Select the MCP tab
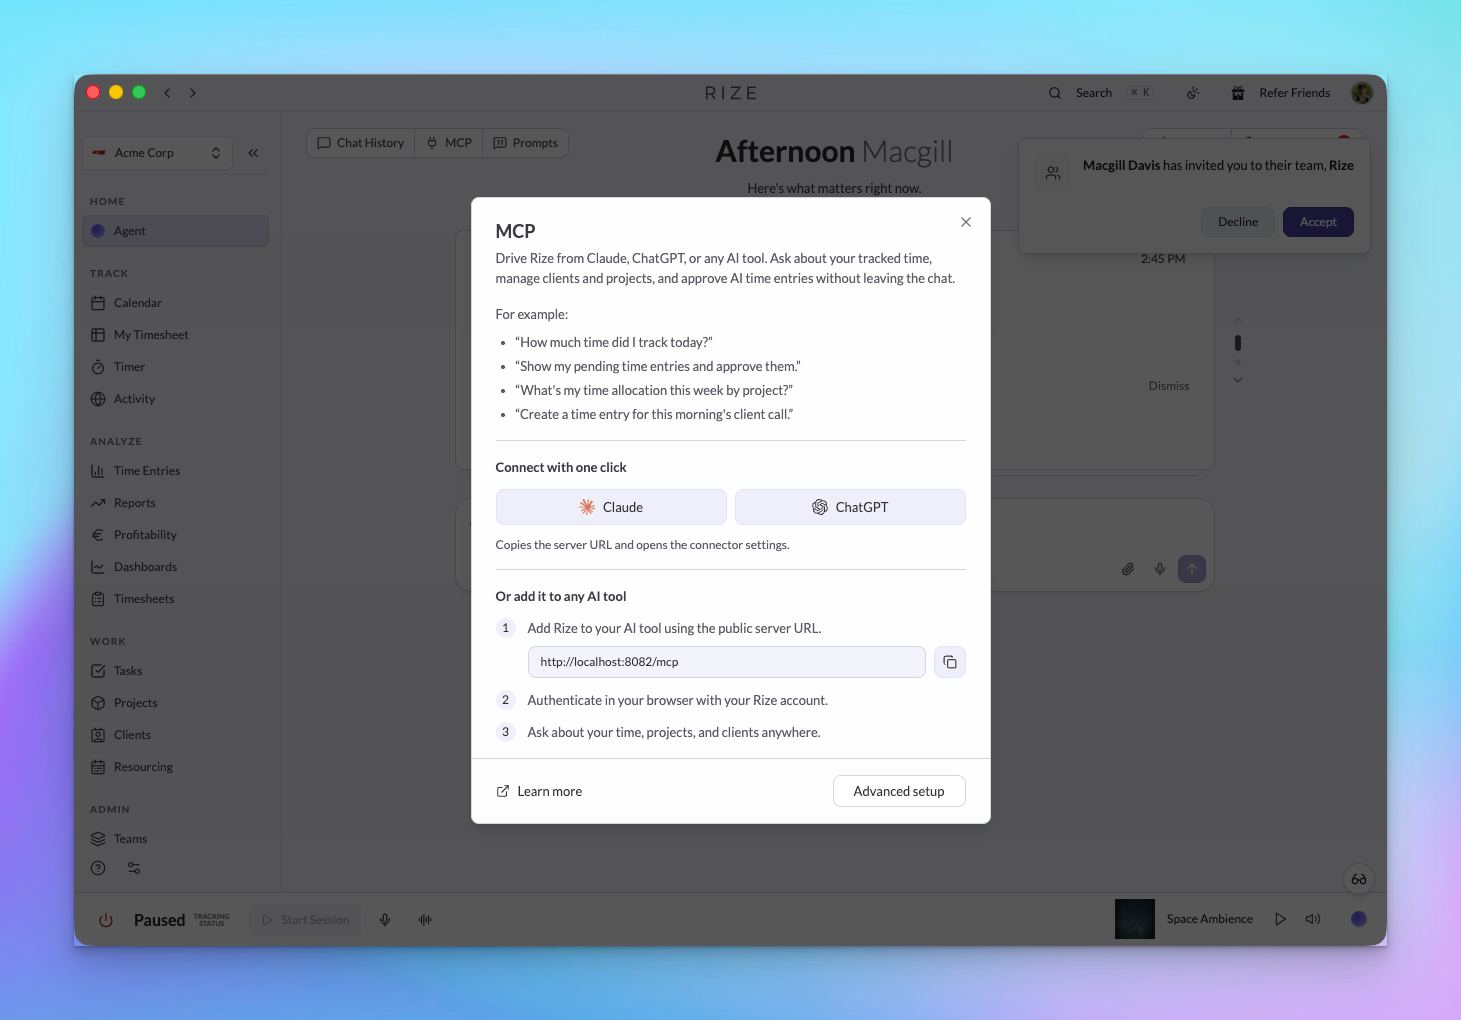The image size is (1461, 1020). tap(449, 143)
